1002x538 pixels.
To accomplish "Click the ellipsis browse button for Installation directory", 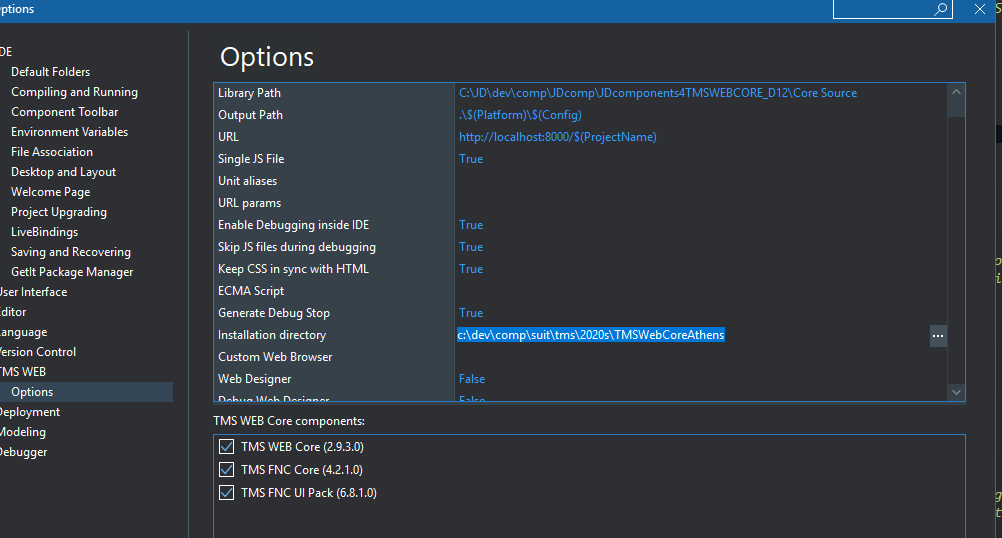I will point(937,336).
